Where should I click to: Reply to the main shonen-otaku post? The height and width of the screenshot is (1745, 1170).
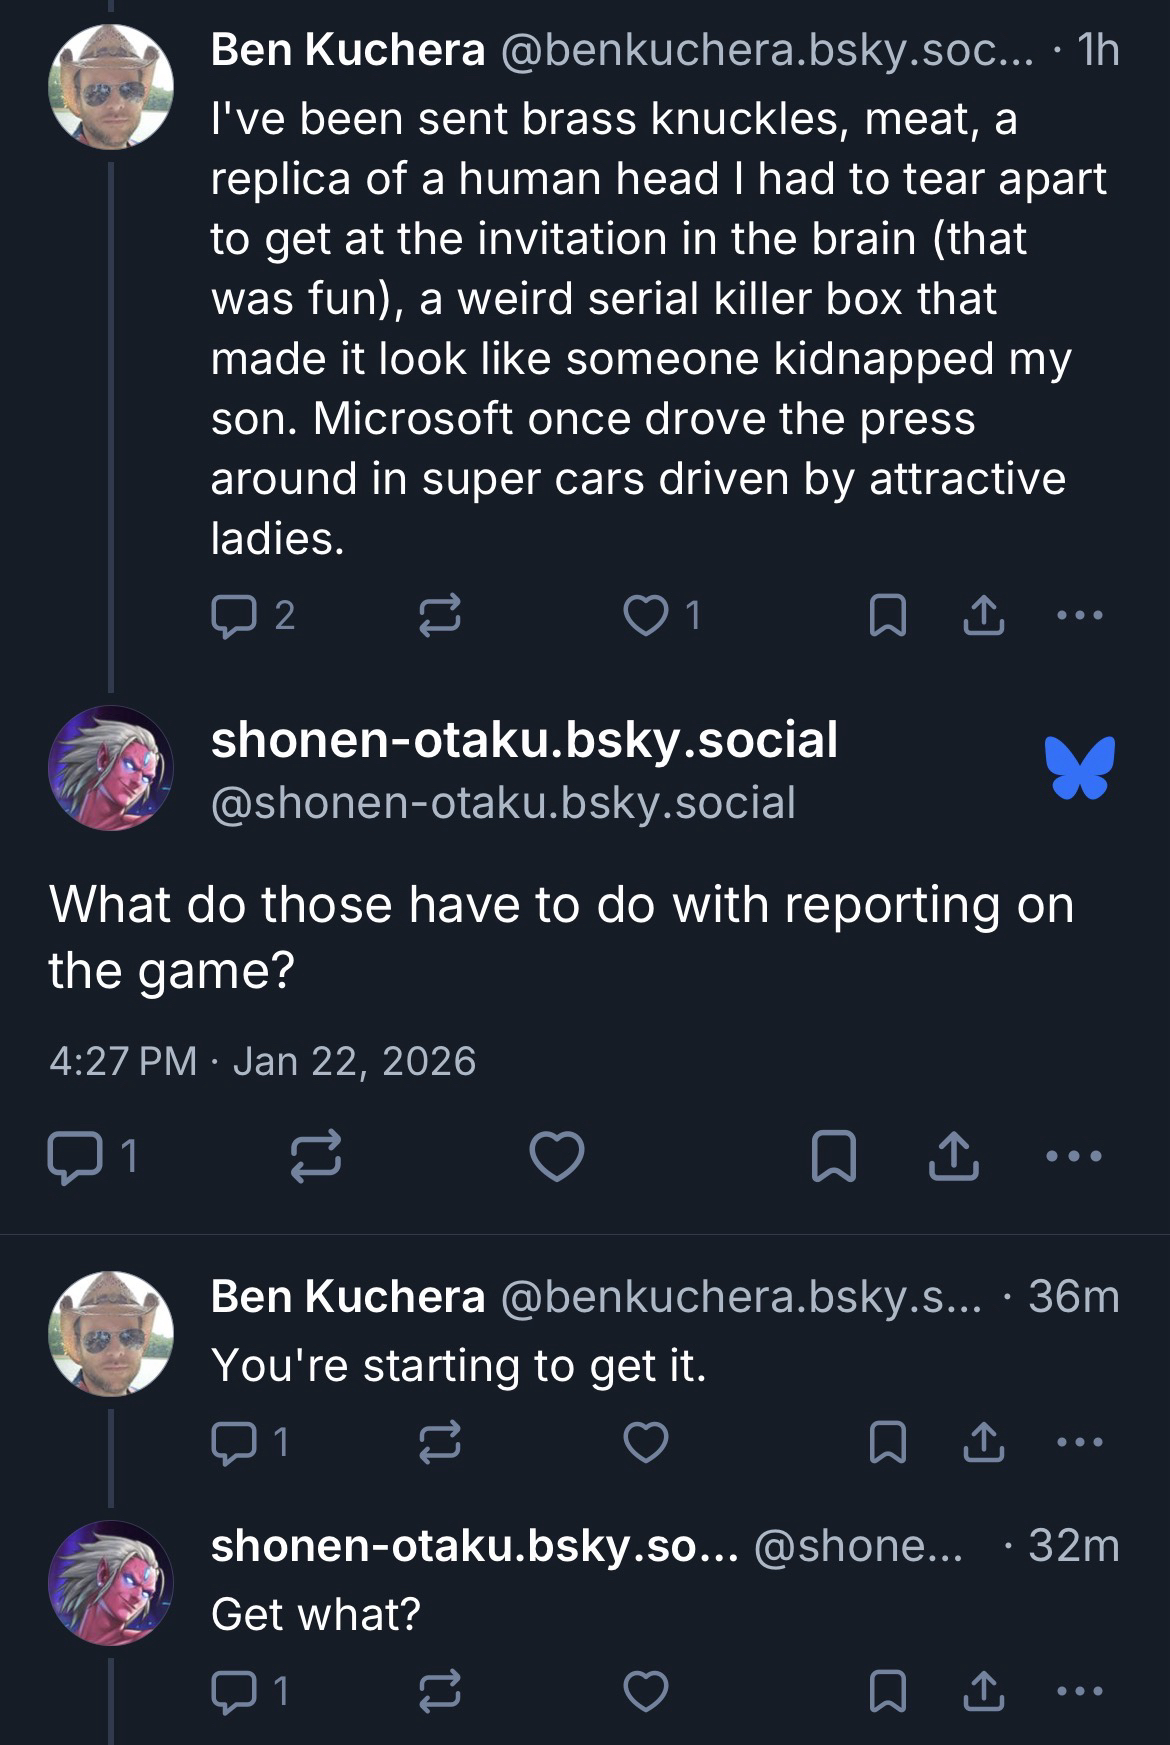click(74, 1157)
